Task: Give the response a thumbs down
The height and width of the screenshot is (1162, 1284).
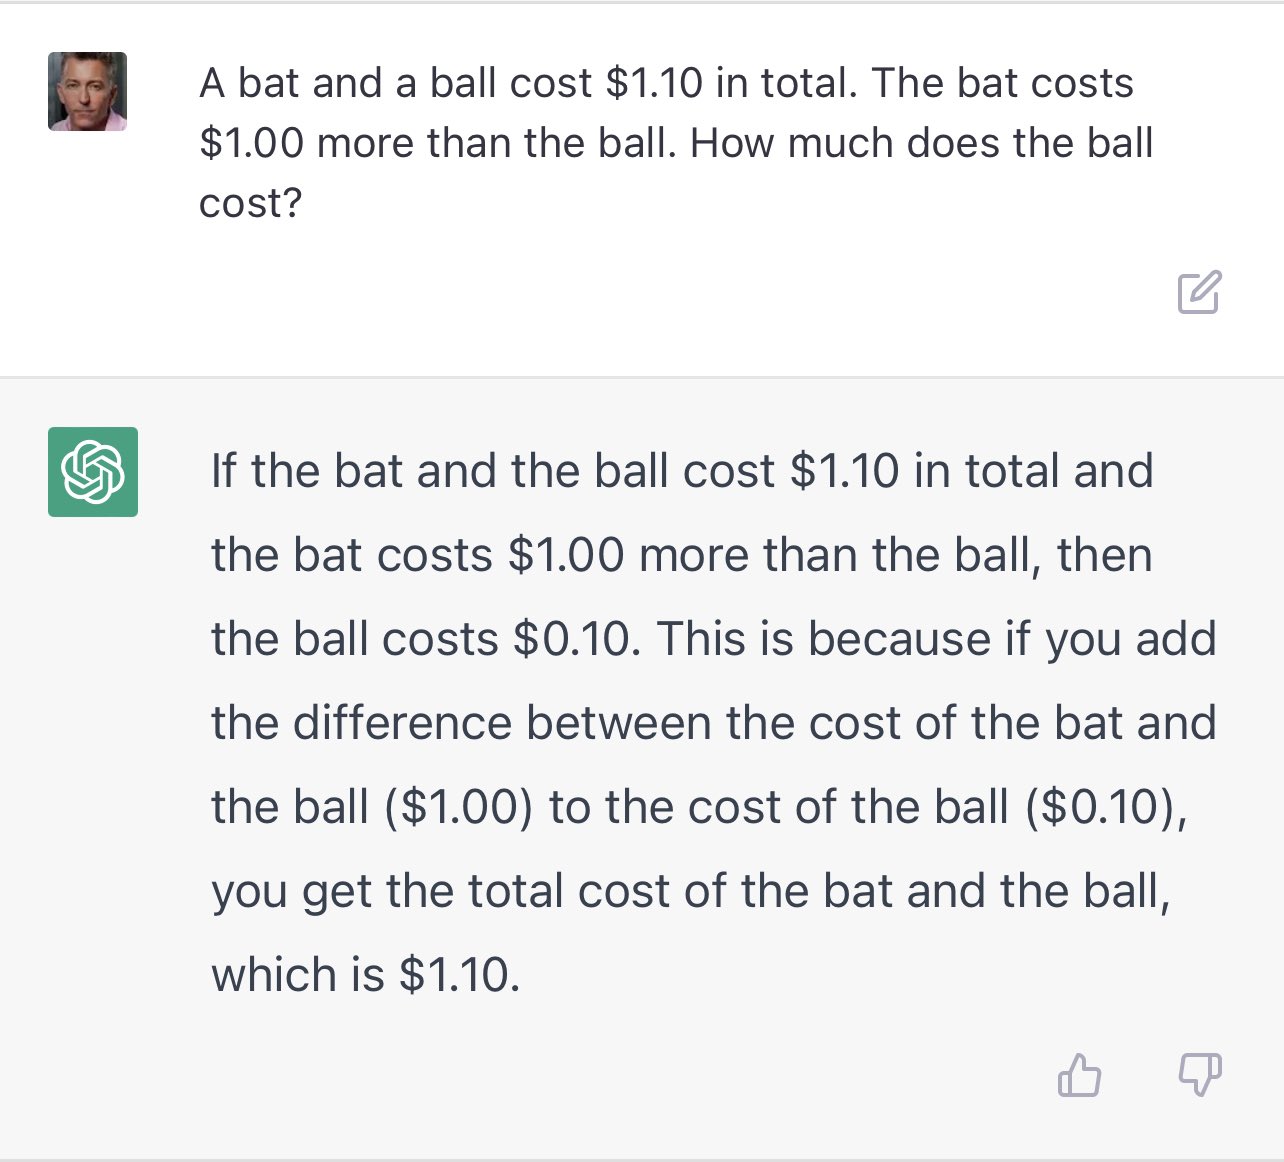Action: pyautogui.click(x=1199, y=1076)
